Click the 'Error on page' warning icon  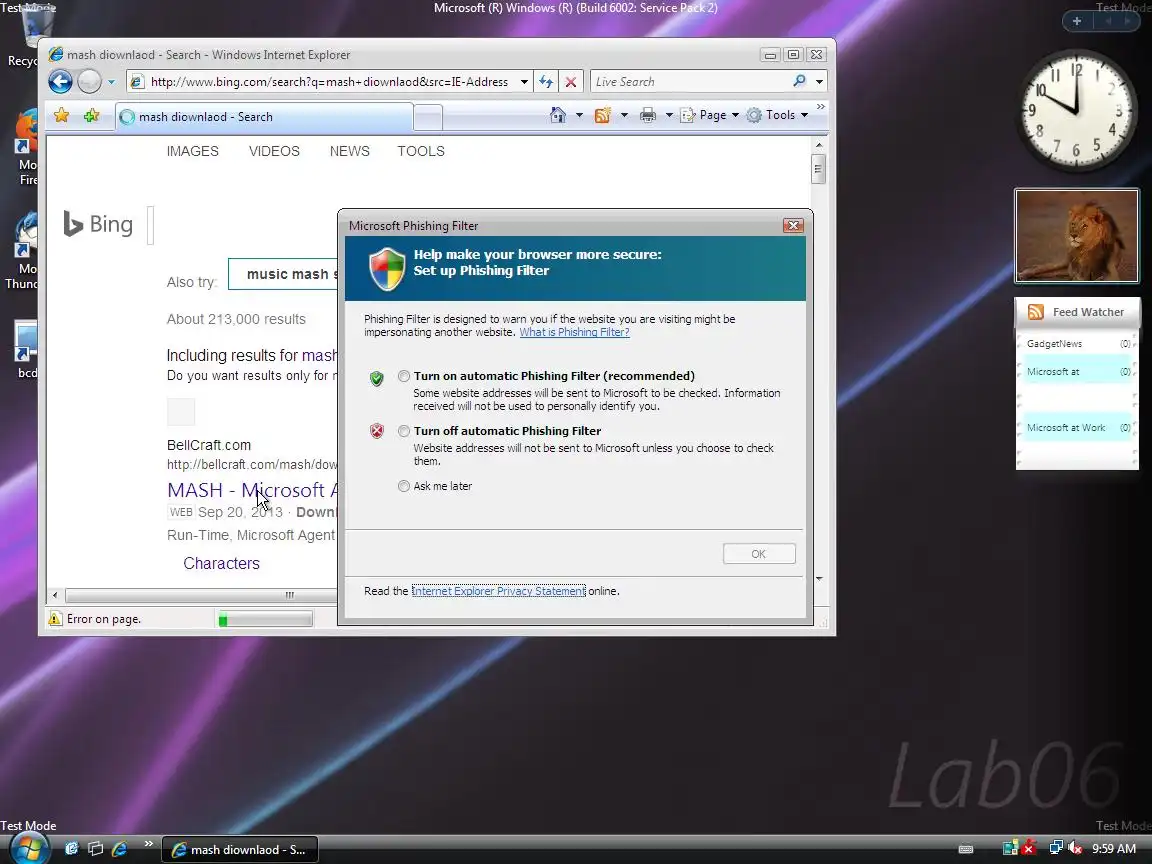pyautogui.click(x=55, y=619)
